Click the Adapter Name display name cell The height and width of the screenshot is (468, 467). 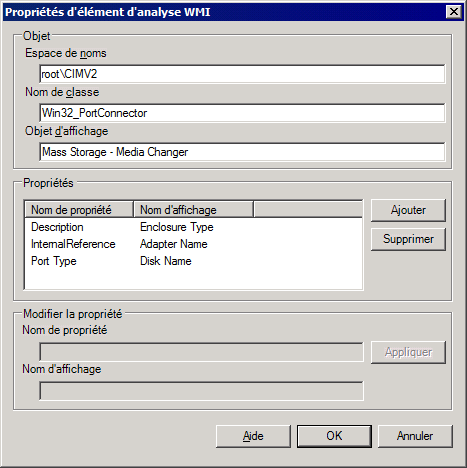tap(174, 244)
